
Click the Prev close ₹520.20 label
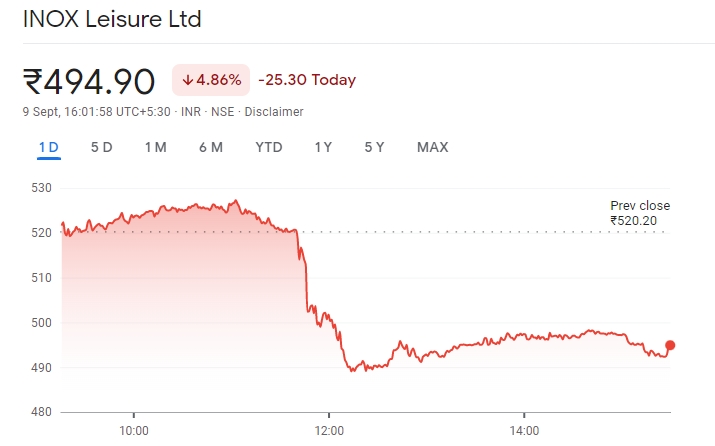tap(640, 213)
